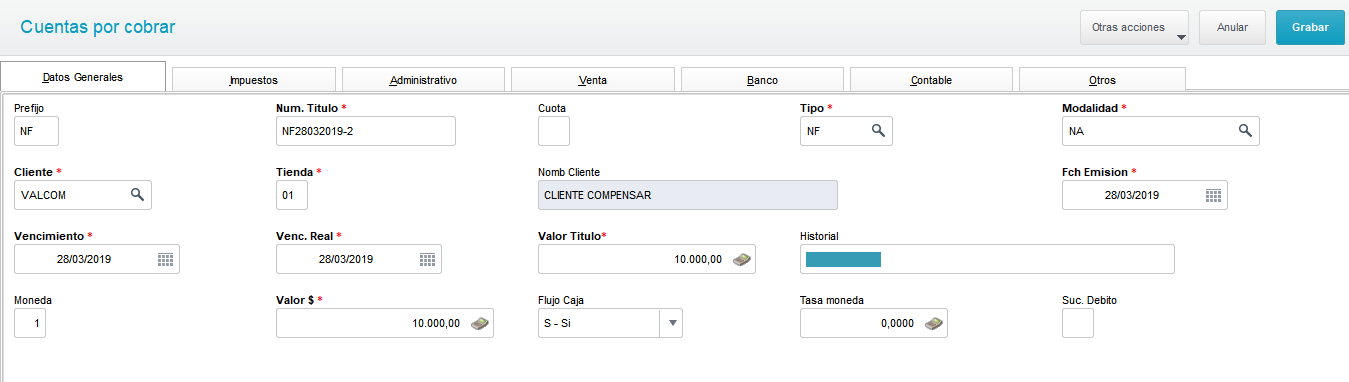Viewport: 1349px width, 382px height.
Task: Expand the Flujo Caja dropdown
Action: point(672,323)
